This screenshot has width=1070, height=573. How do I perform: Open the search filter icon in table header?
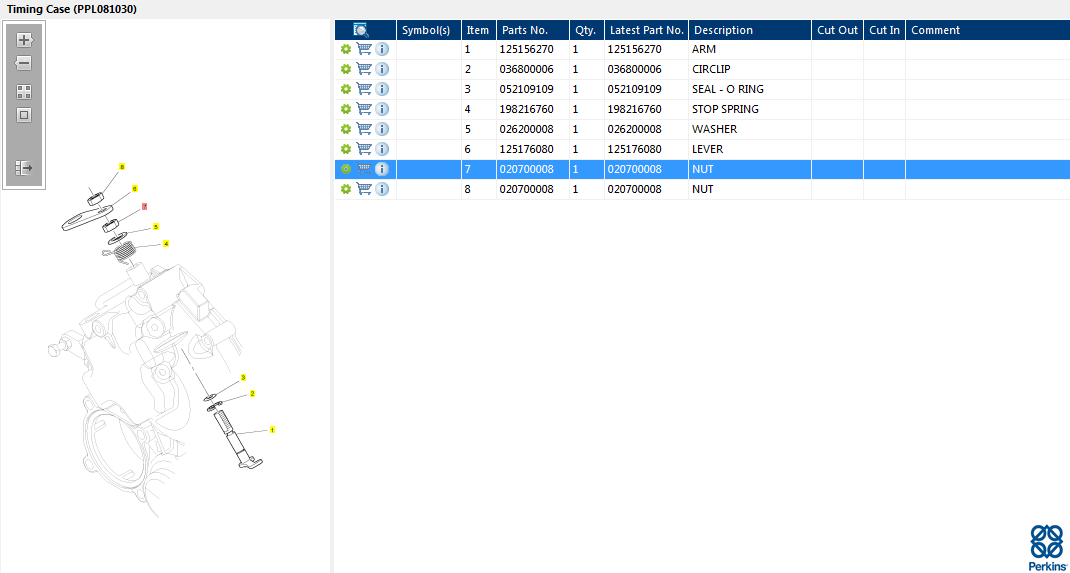coord(361,30)
